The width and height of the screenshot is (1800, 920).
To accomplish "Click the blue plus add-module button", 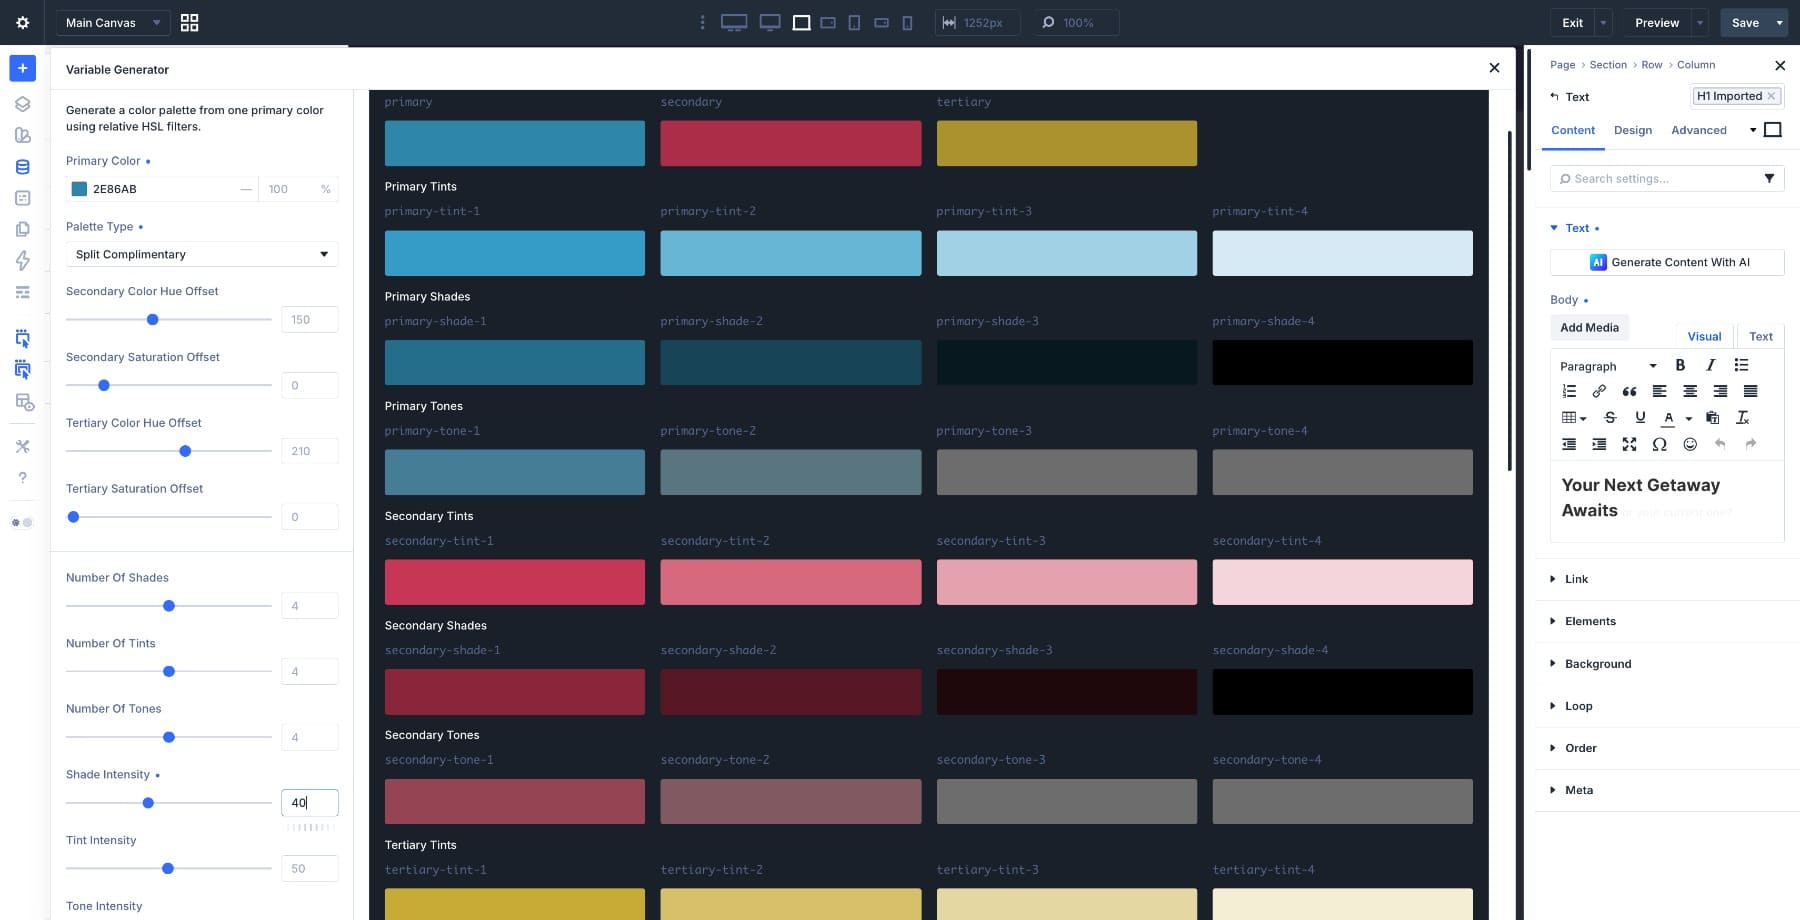I will click(22, 68).
